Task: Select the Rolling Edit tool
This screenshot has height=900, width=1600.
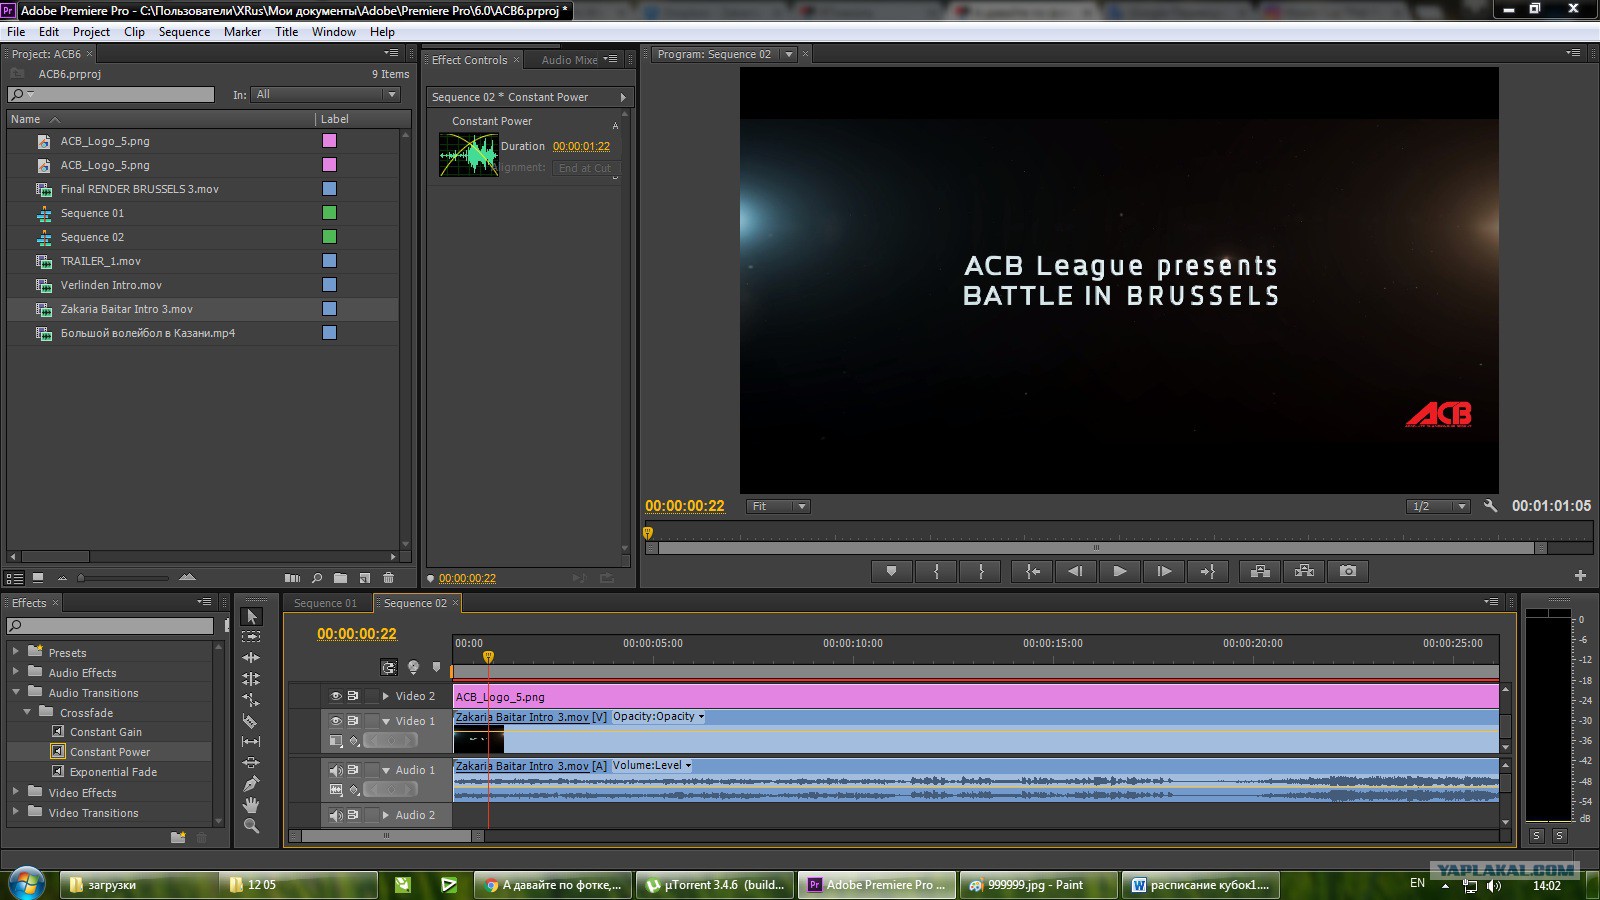Action: (251, 679)
